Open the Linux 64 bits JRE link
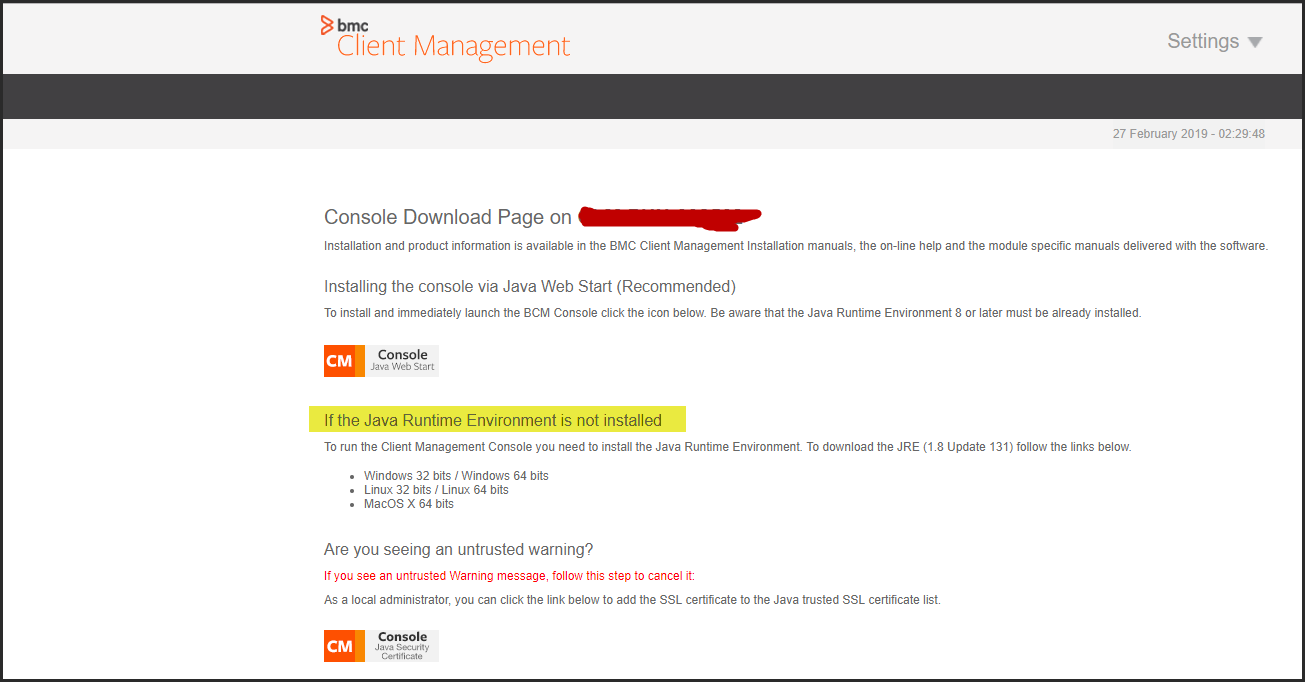 tap(475, 490)
